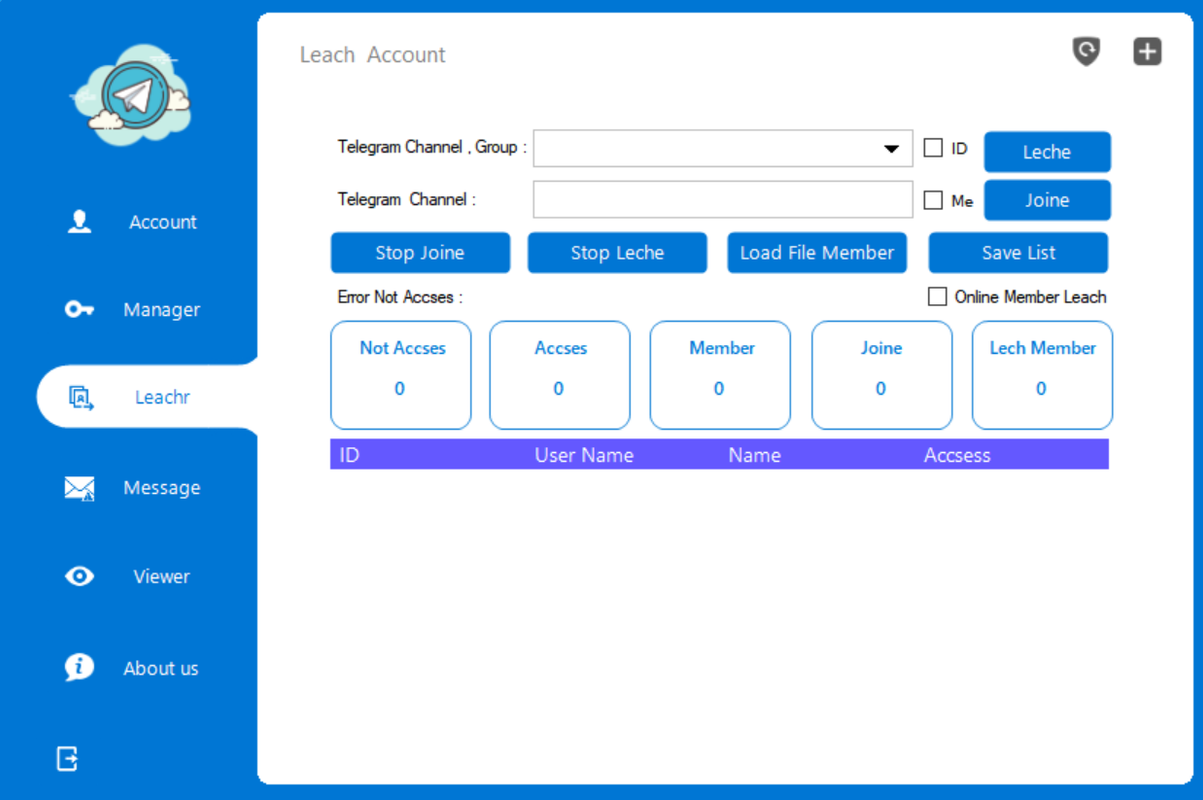
Task: Click the Account person icon
Action: pos(79,222)
